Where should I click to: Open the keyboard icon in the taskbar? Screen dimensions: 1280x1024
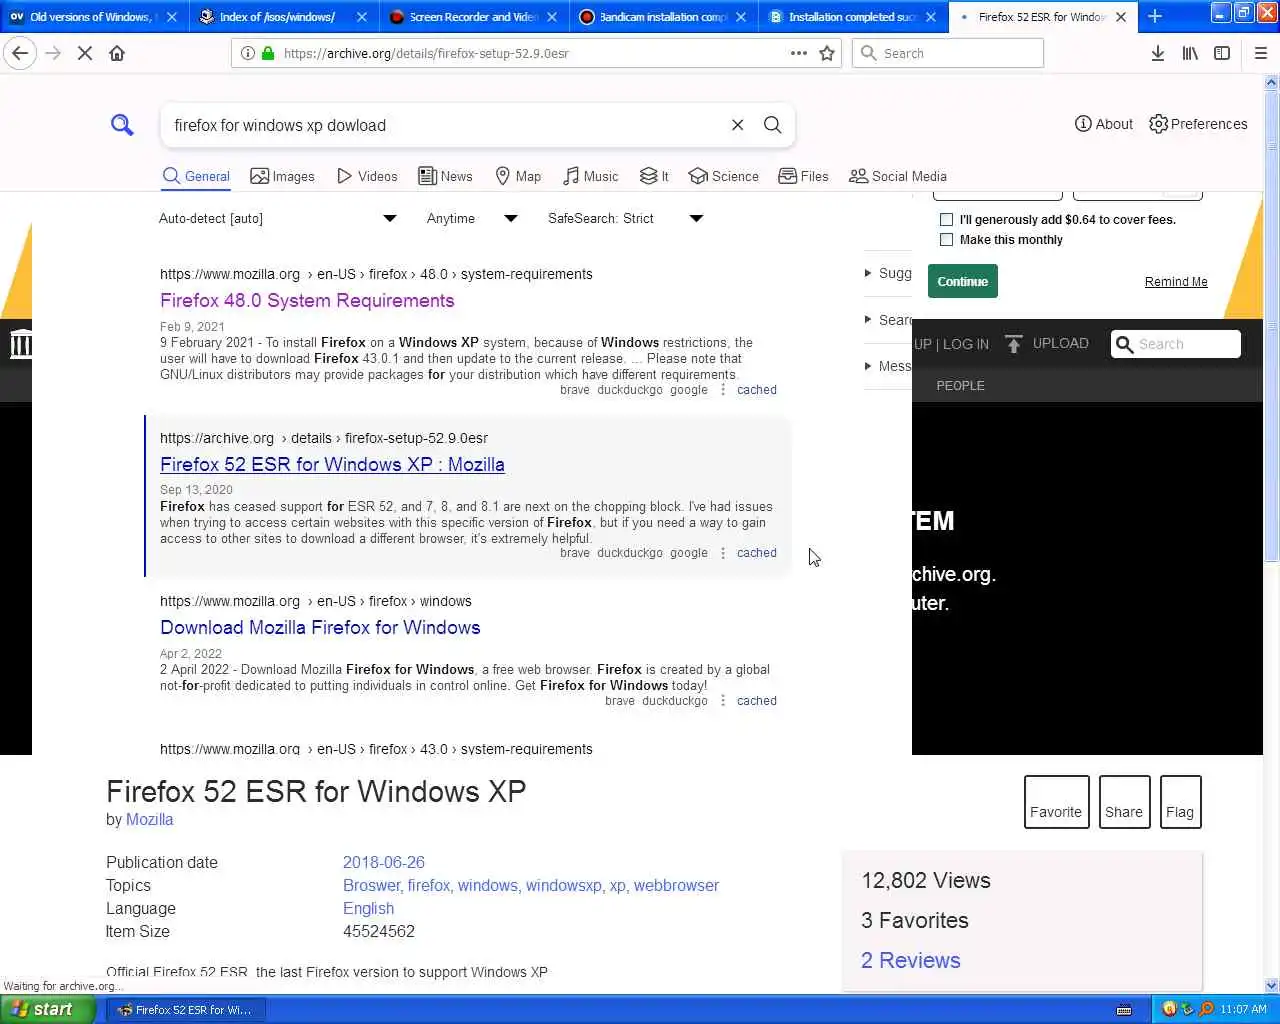pyautogui.click(x=1123, y=1010)
